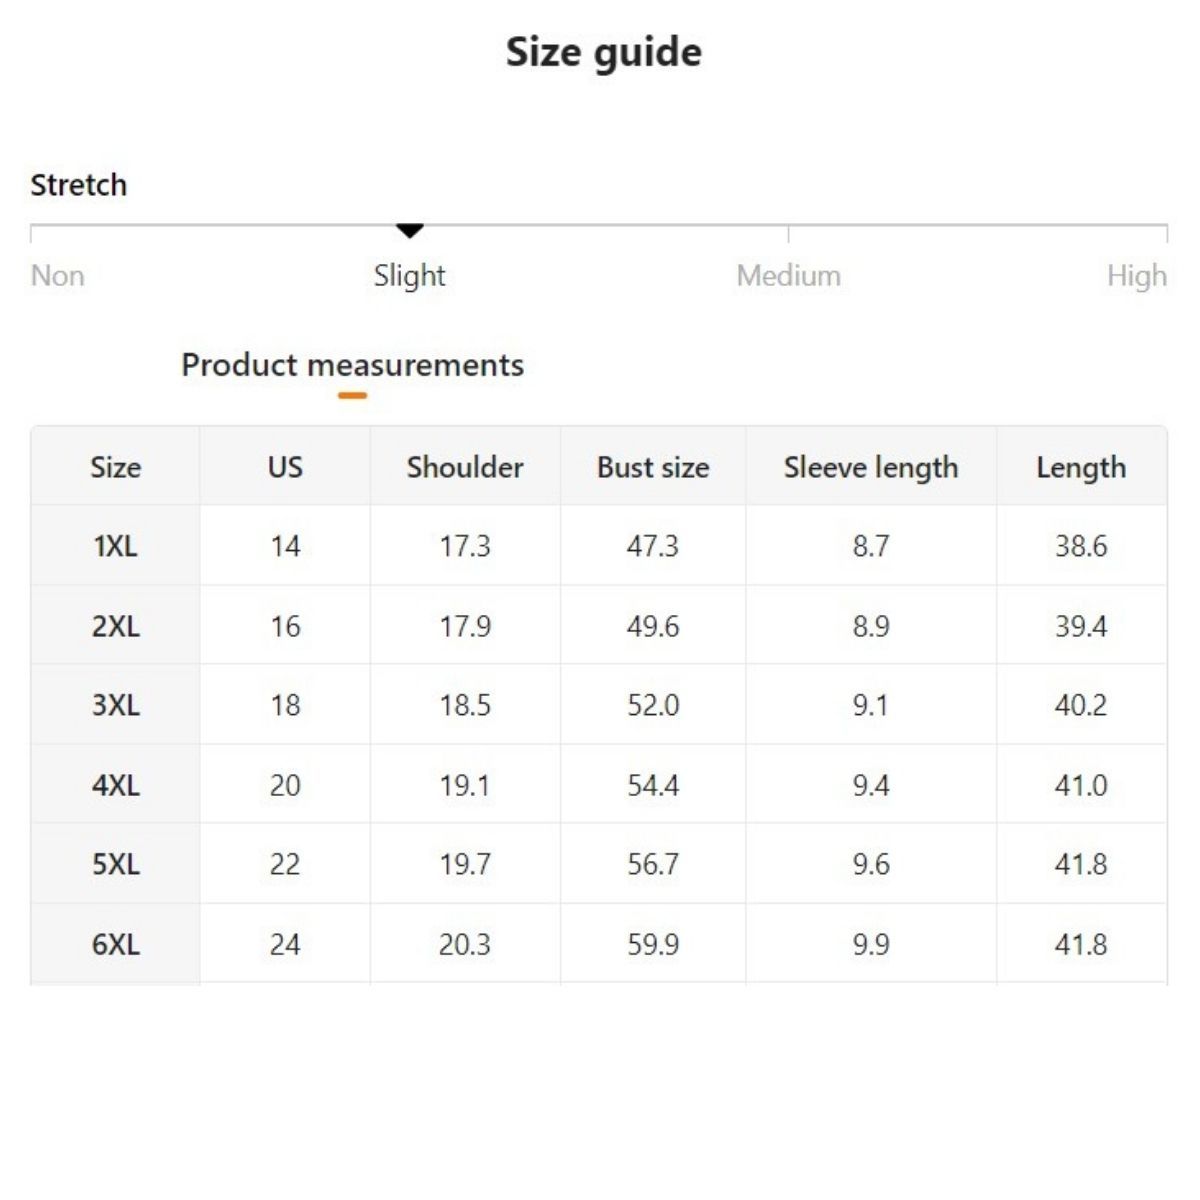The height and width of the screenshot is (1200, 1200).
Task: Select the Medium stretch level
Action: (x=788, y=276)
